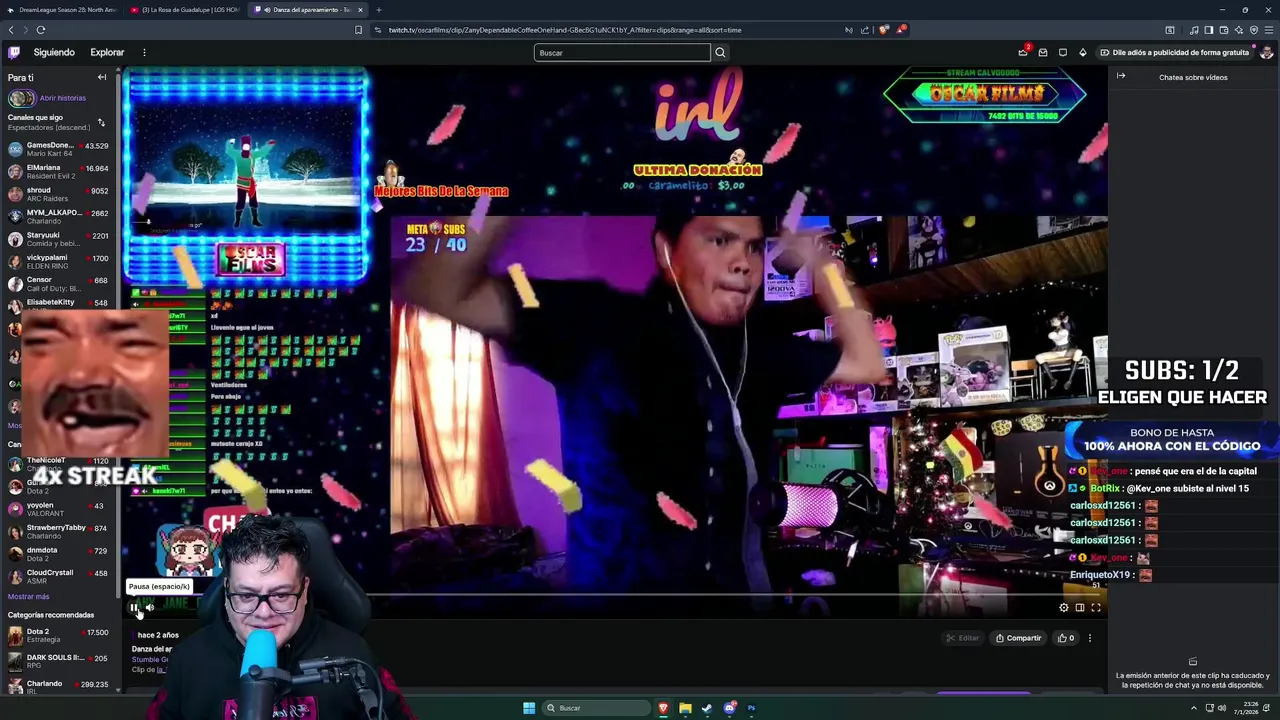Viewport: 1280px width, 720px height.
Task: Open the Get Bits diamond icon
Action: (1083, 52)
